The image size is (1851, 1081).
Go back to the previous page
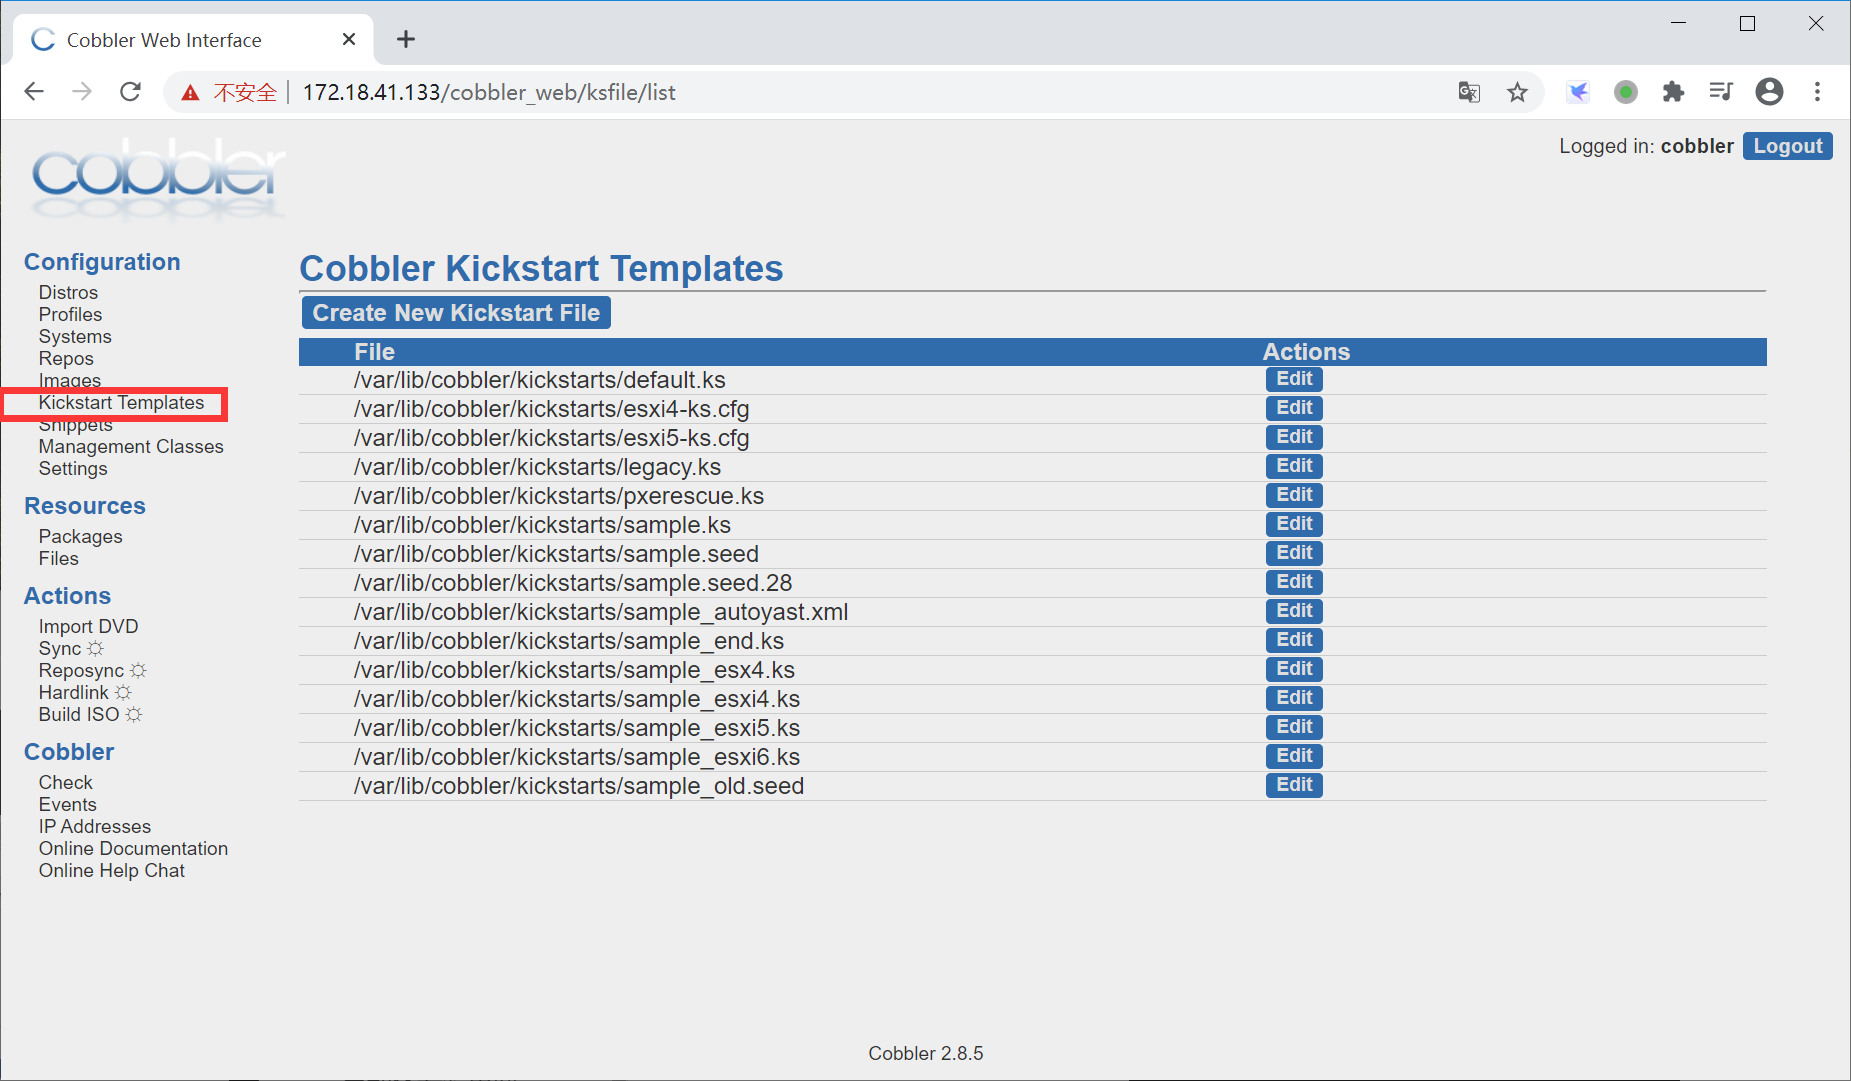point(34,92)
